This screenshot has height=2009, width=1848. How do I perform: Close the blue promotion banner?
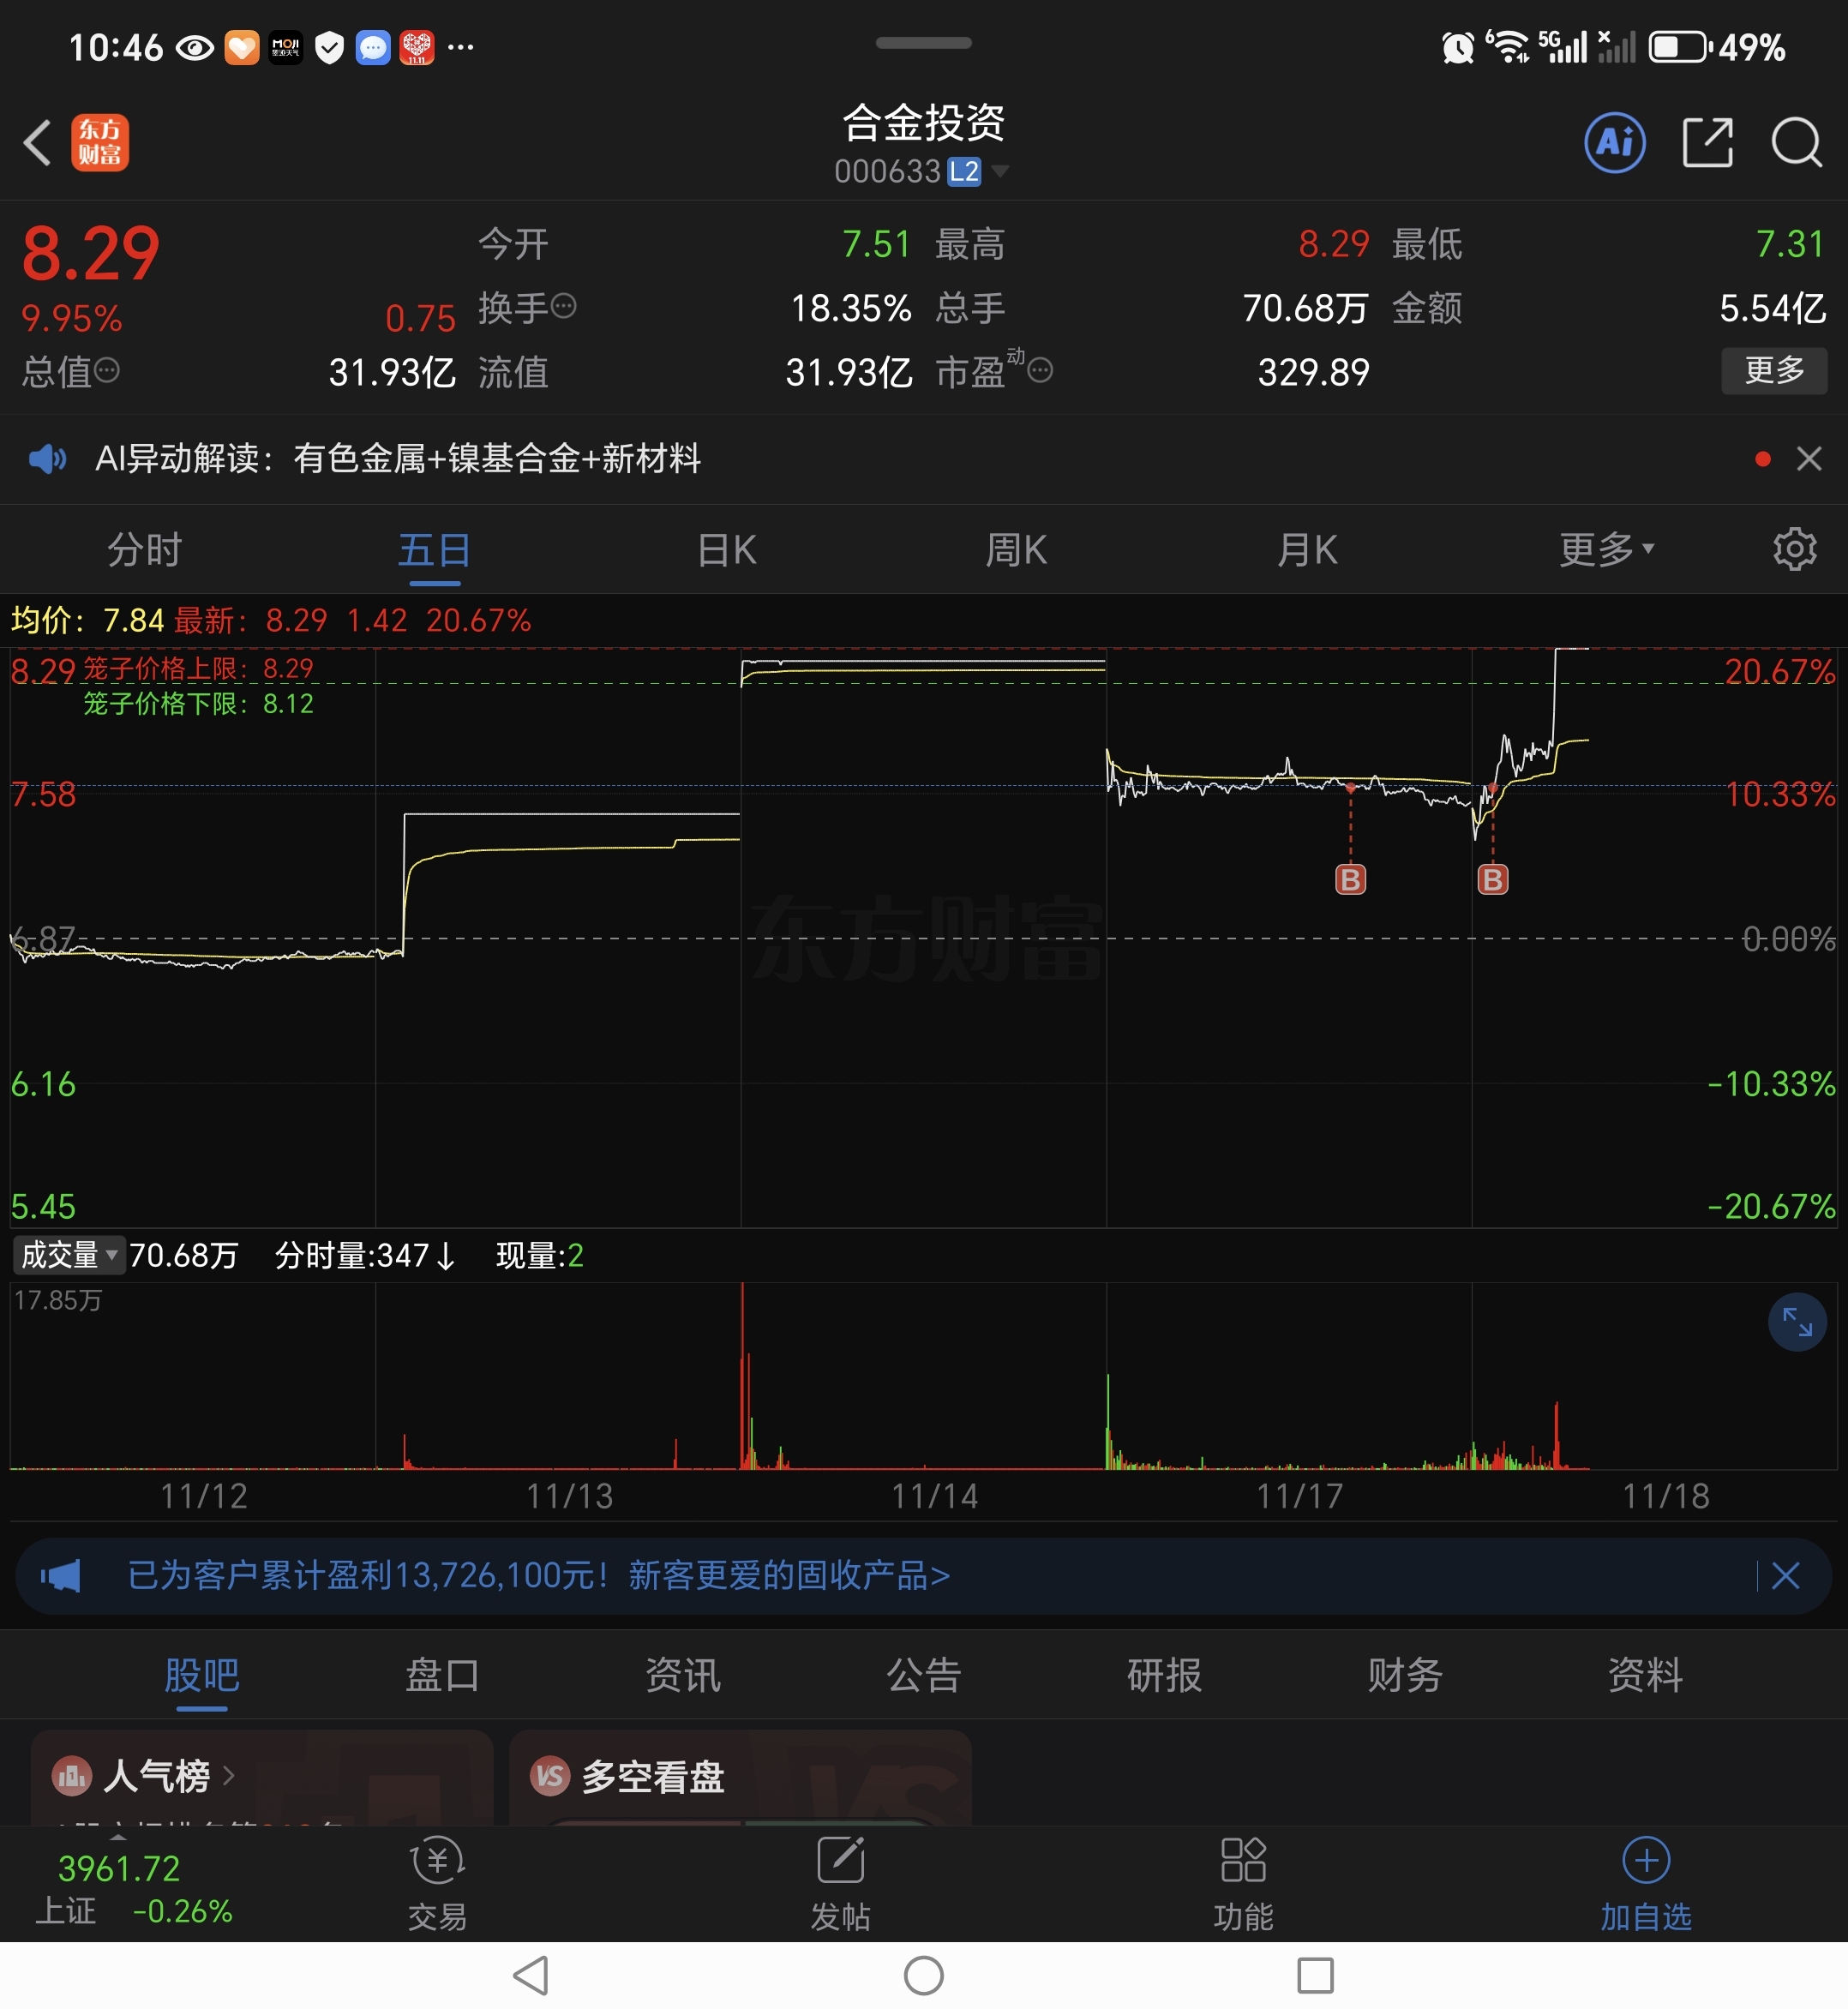point(1785,1576)
